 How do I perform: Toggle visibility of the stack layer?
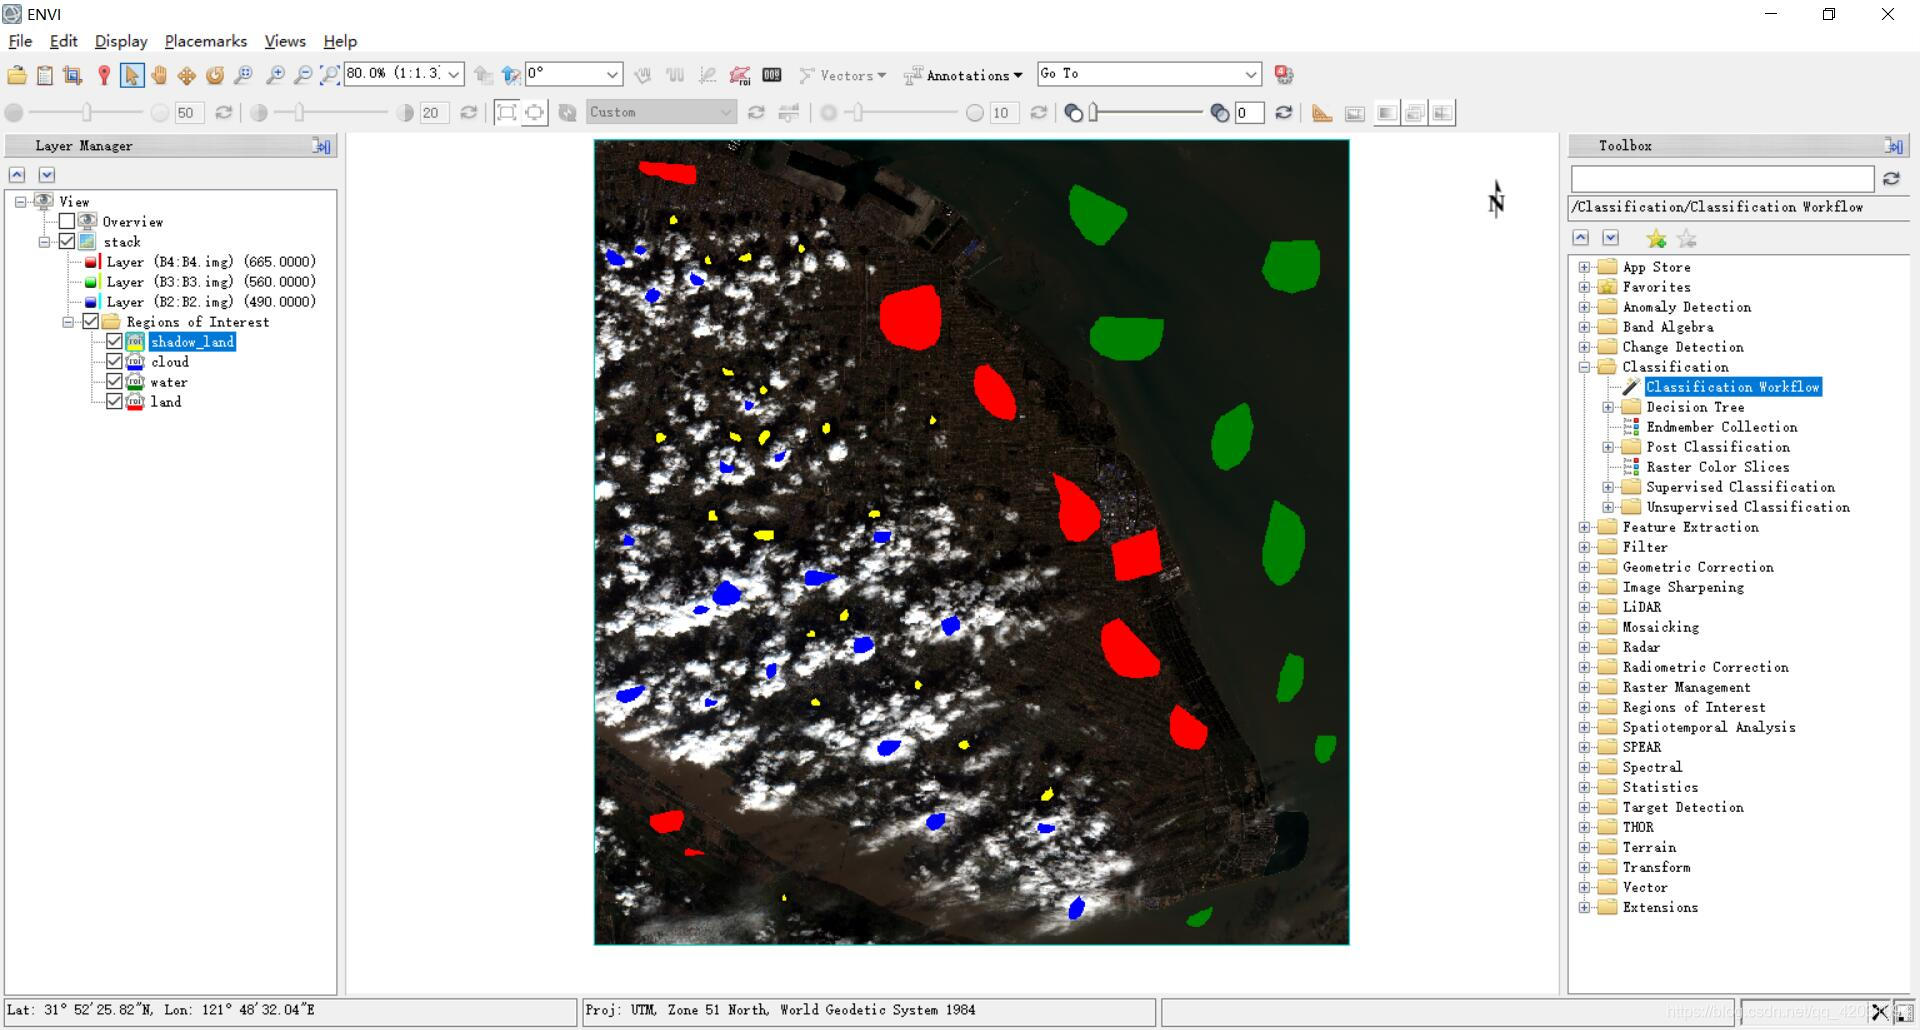pos(67,242)
